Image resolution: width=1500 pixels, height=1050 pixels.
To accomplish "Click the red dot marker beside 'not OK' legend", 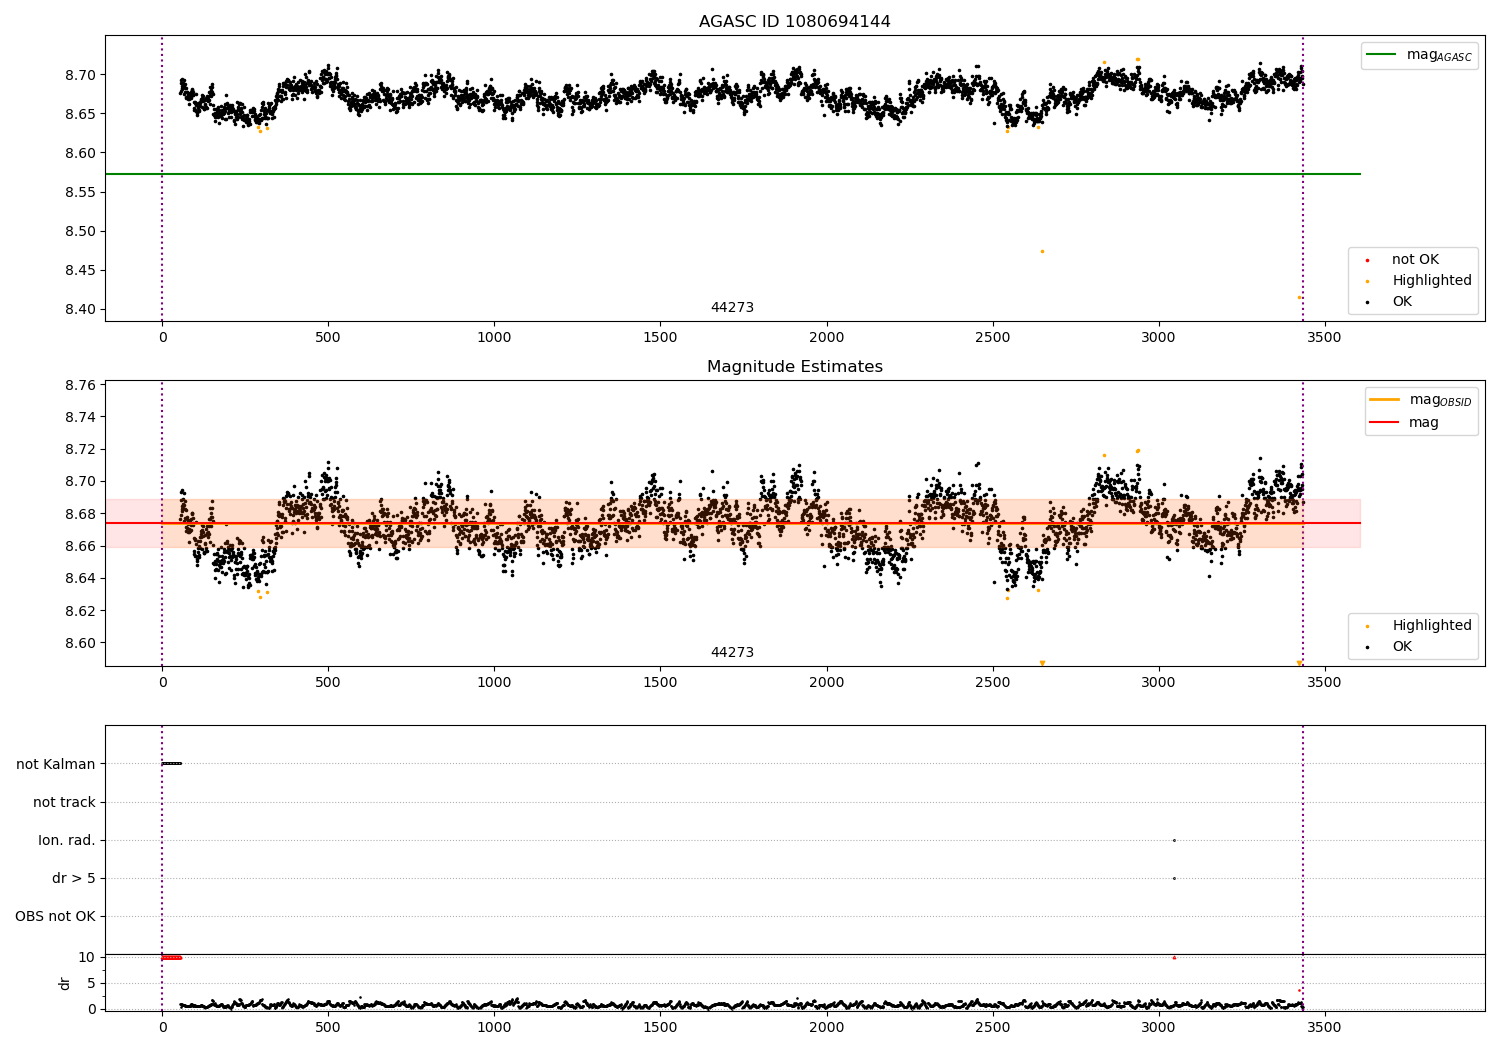I will click(x=1367, y=260).
